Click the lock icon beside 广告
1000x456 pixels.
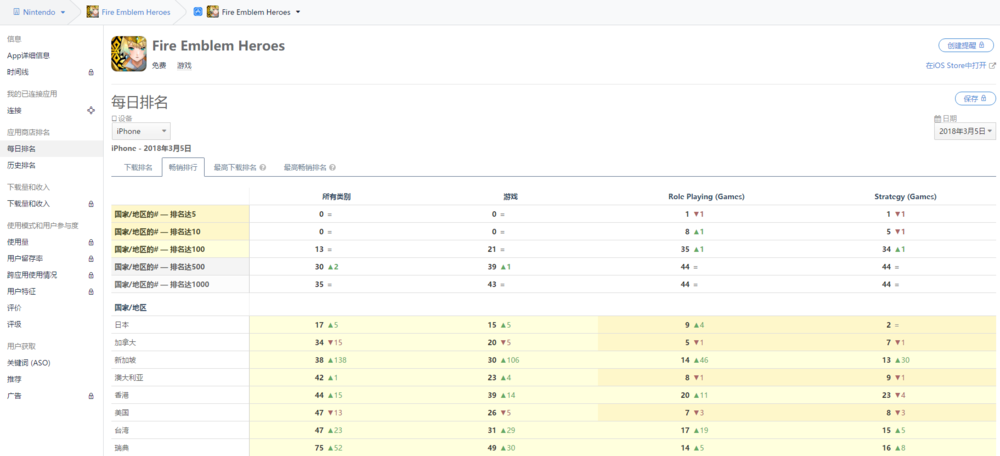(x=91, y=396)
